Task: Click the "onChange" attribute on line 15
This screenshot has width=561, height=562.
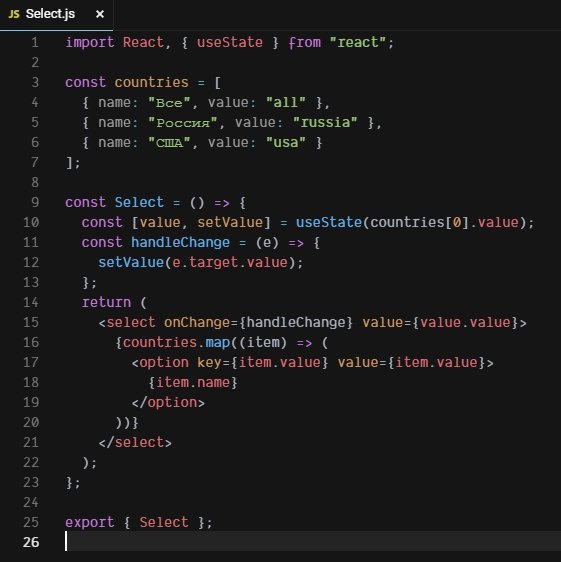Action: click(x=197, y=323)
